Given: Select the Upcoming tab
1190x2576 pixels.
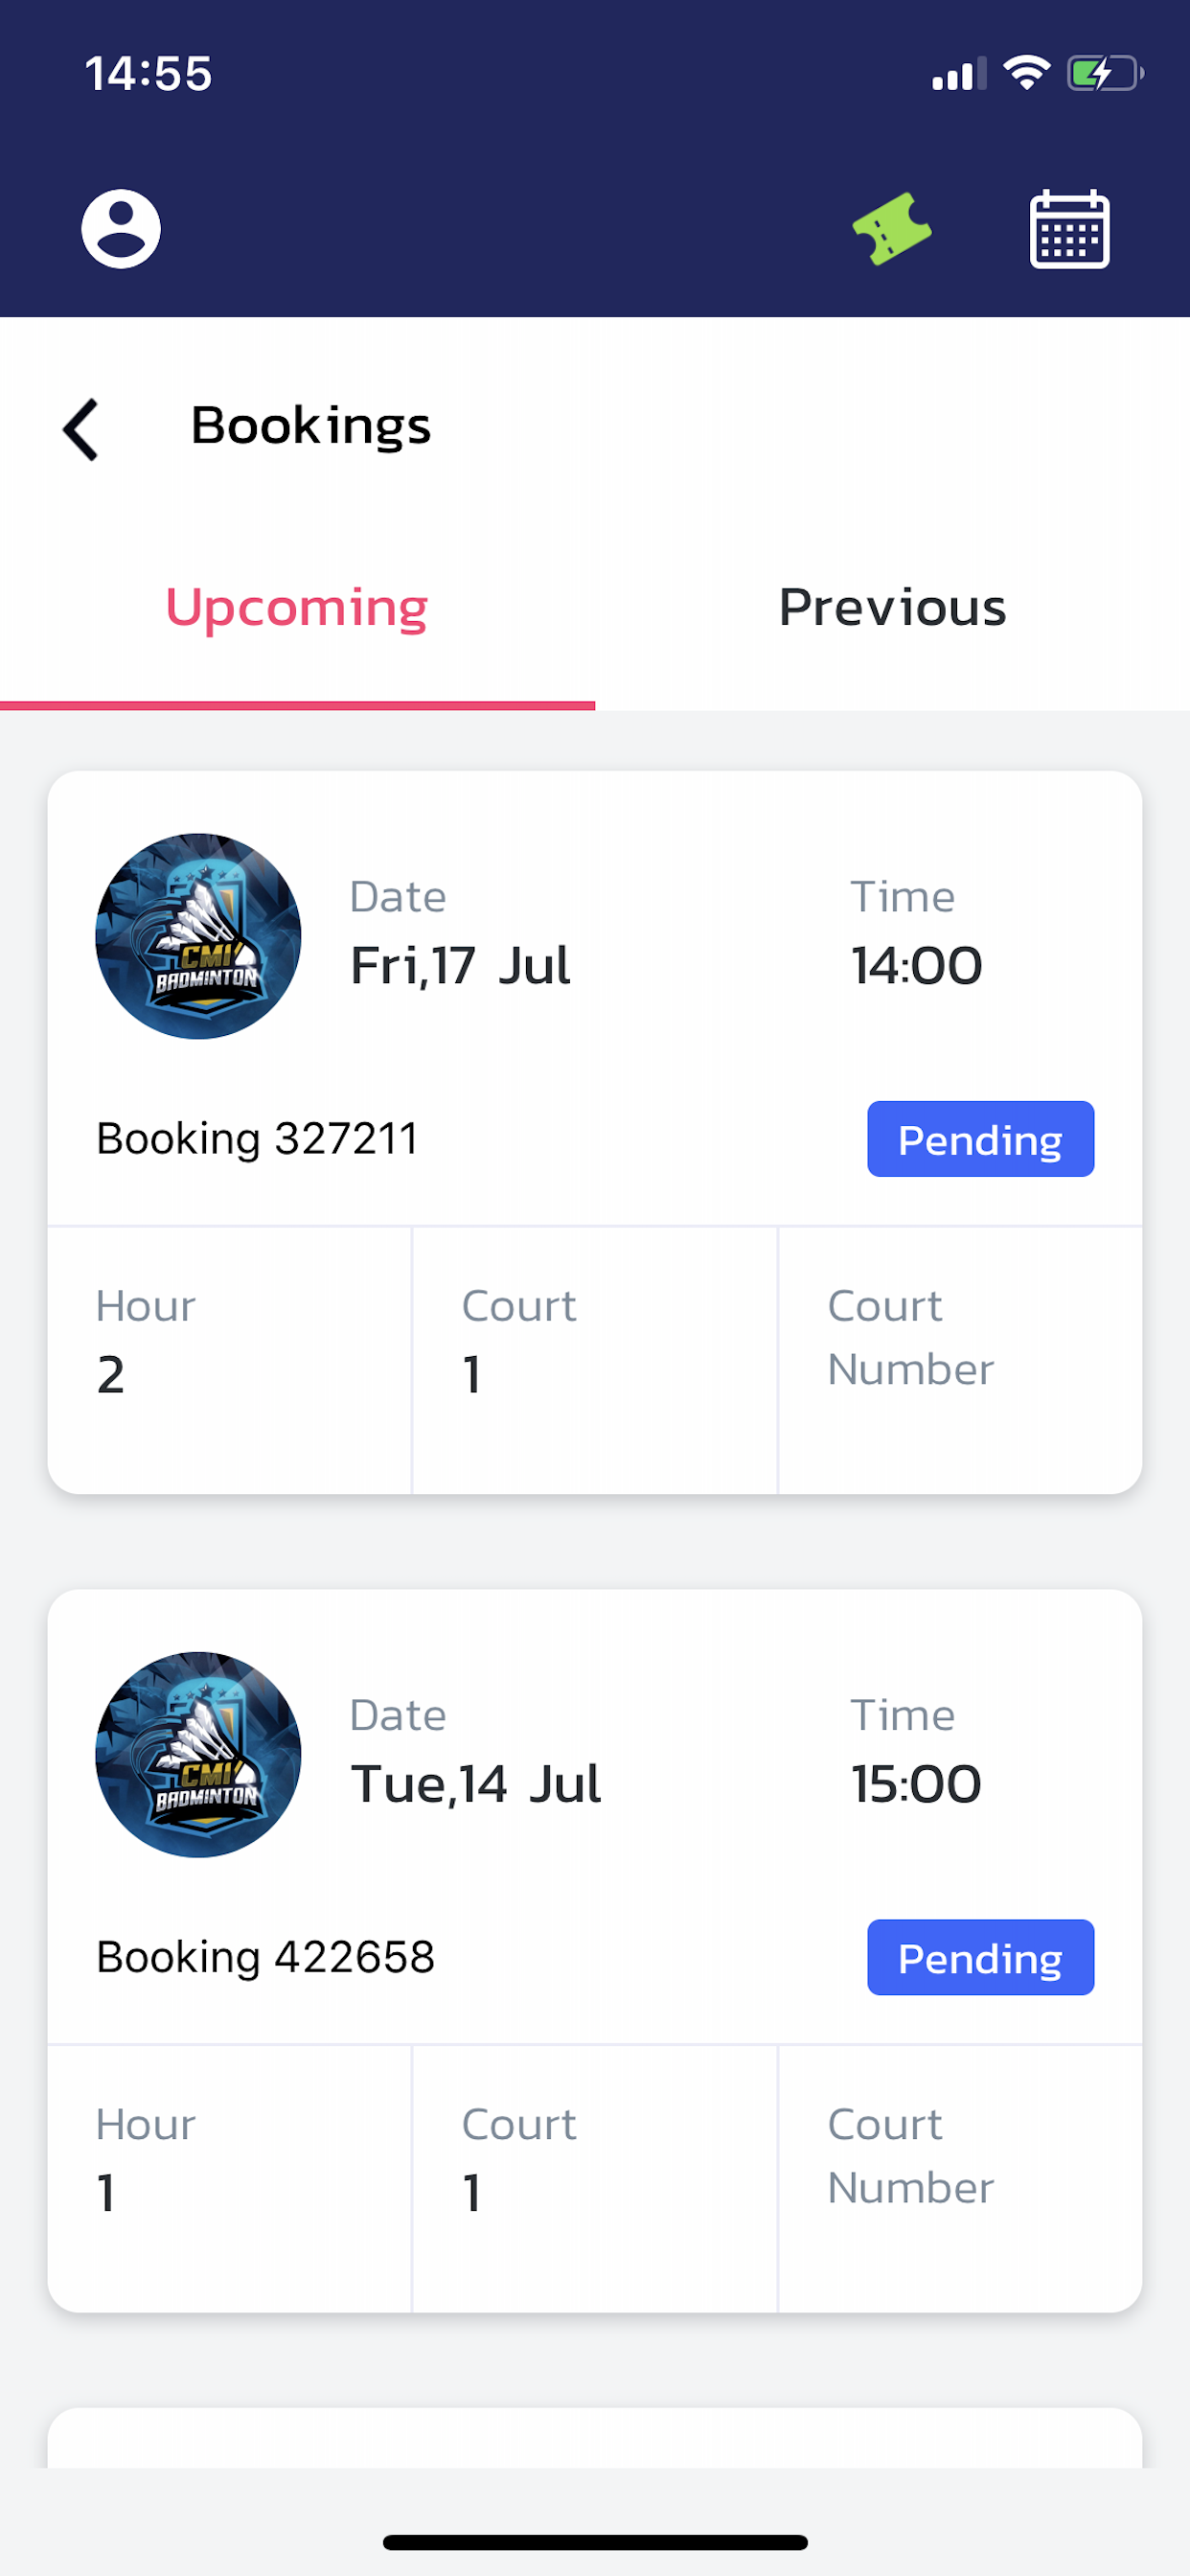Looking at the screenshot, I should click(x=297, y=608).
